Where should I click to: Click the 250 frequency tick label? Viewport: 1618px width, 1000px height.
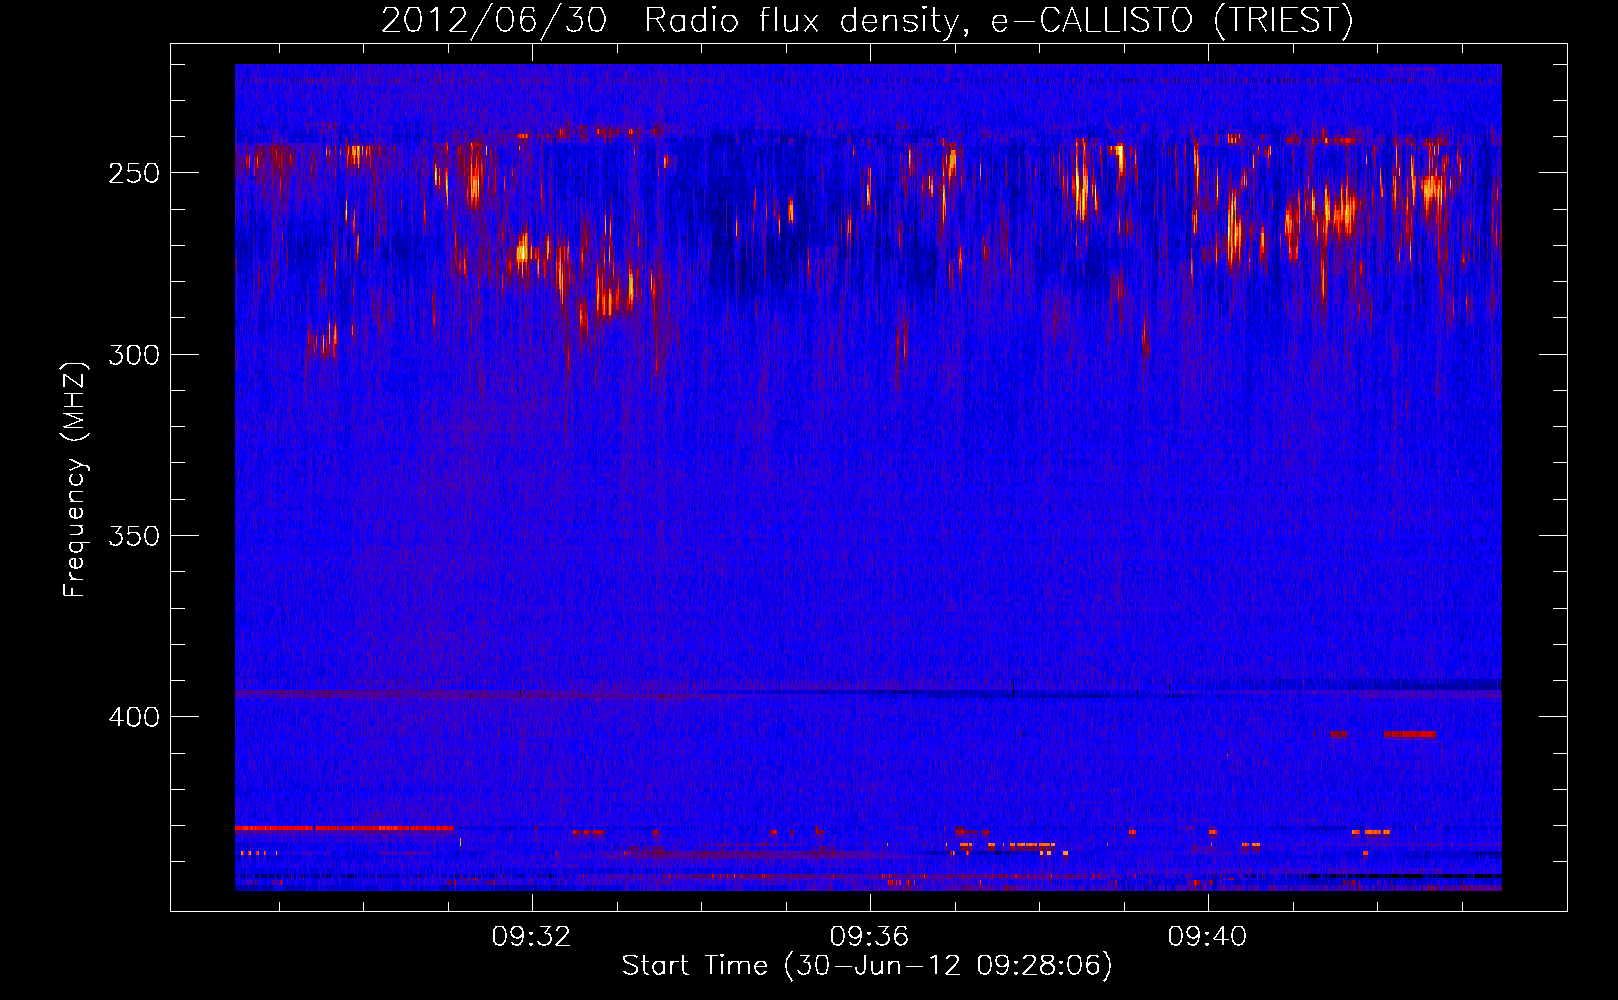pyautogui.click(x=134, y=173)
